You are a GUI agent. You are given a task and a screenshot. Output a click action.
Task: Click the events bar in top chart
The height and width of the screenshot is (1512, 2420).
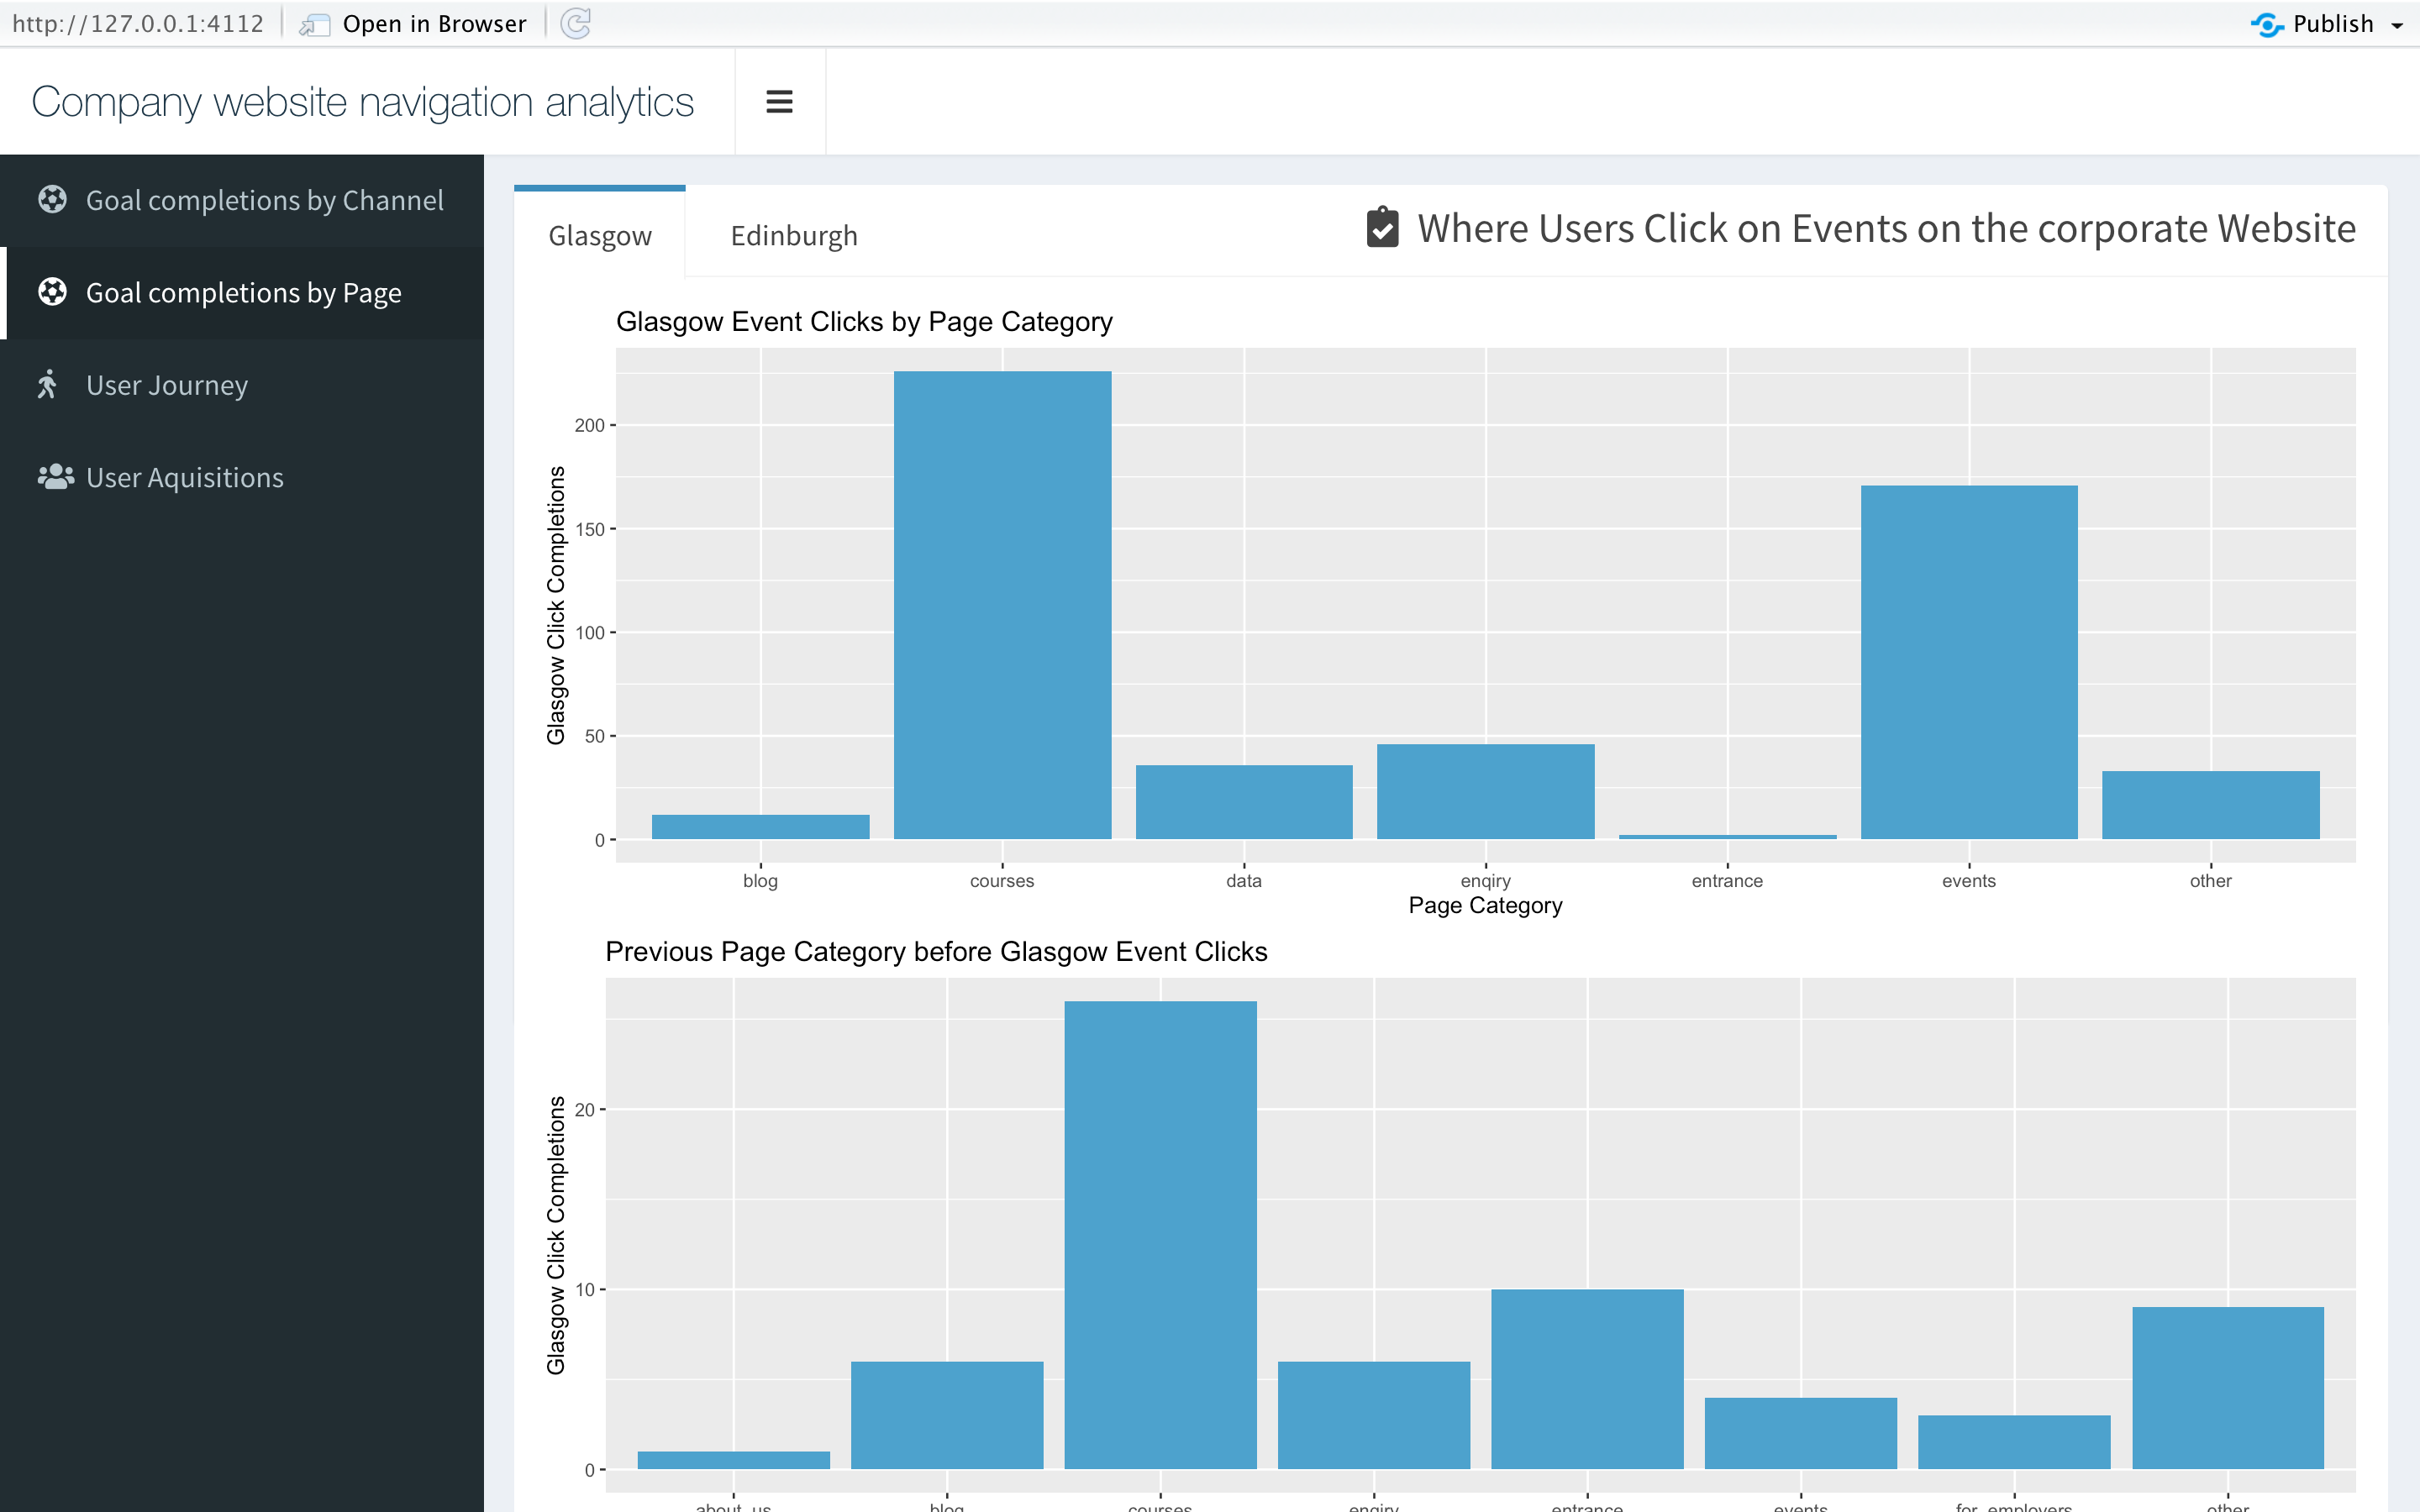(1969, 662)
